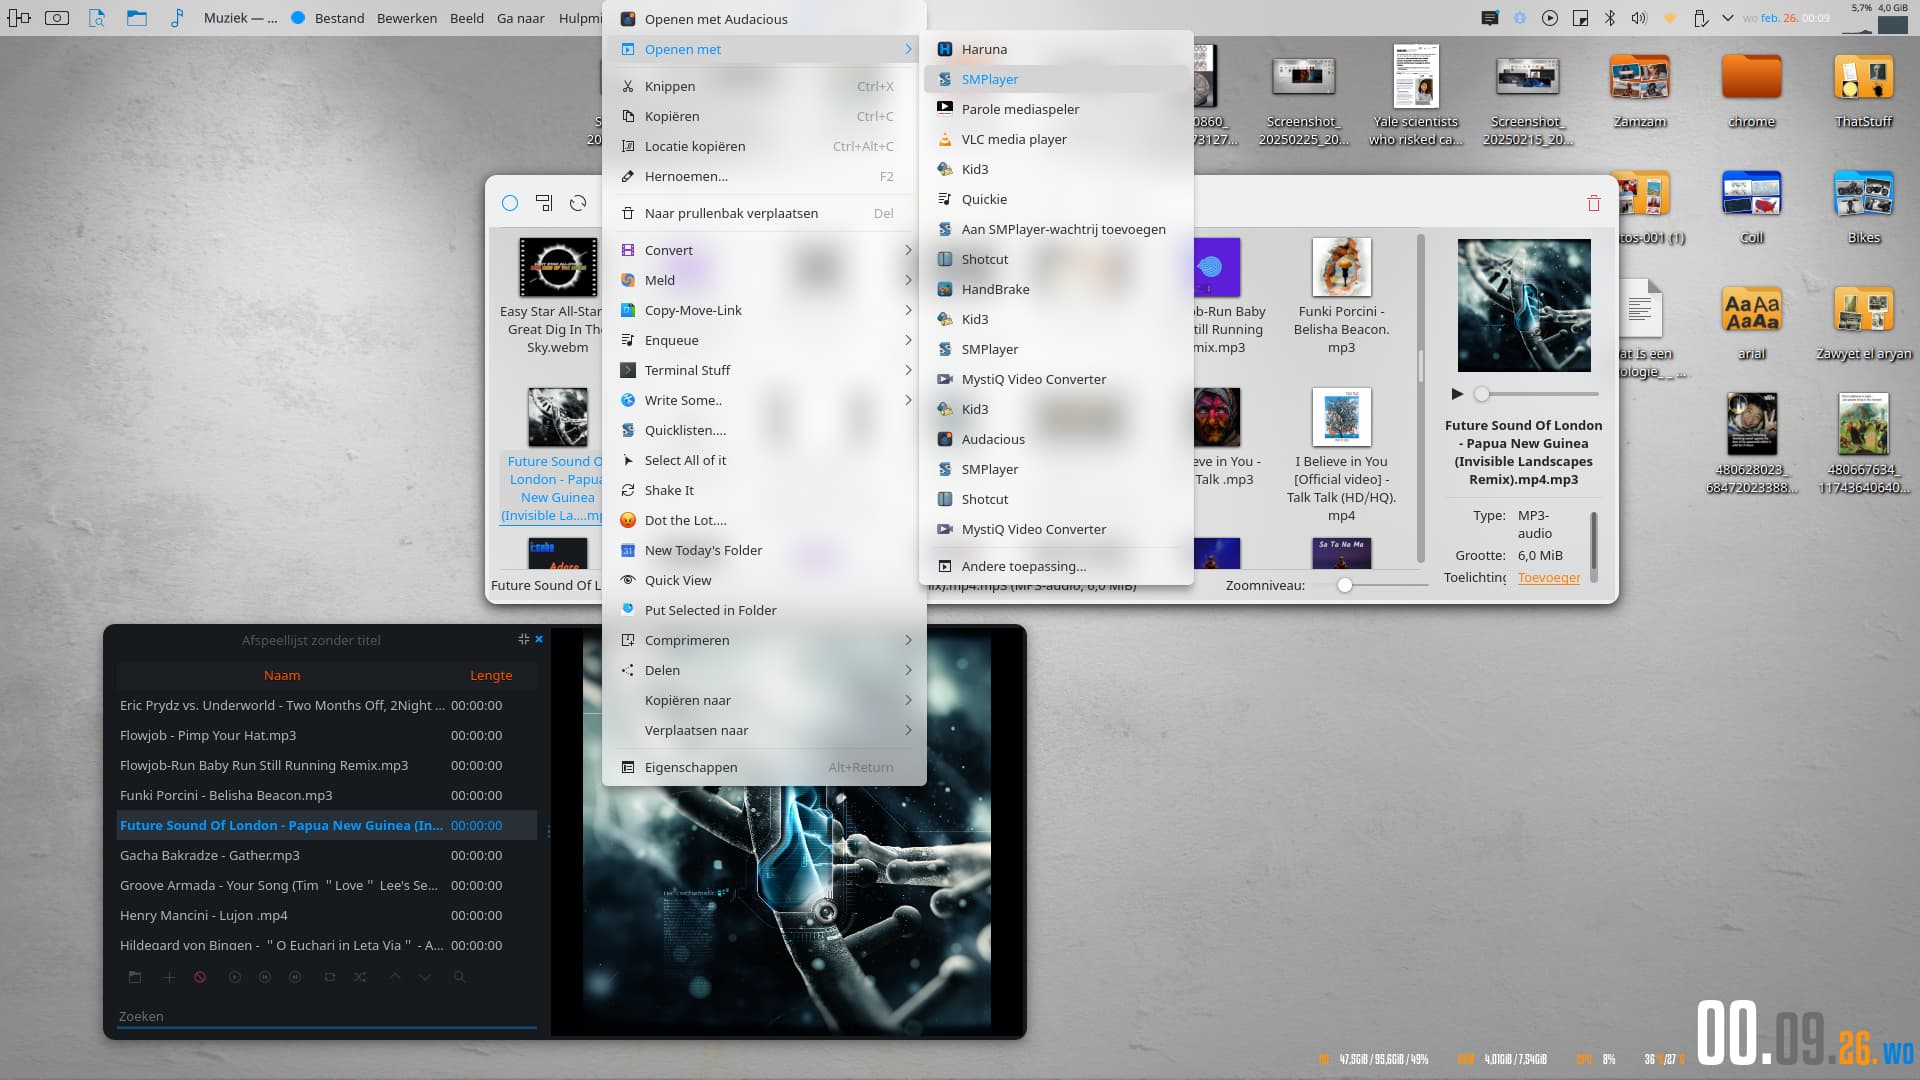Viewport: 1920px width, 1080px height.
Task: Open Eigenschappen from context menu
Action: 764,767
